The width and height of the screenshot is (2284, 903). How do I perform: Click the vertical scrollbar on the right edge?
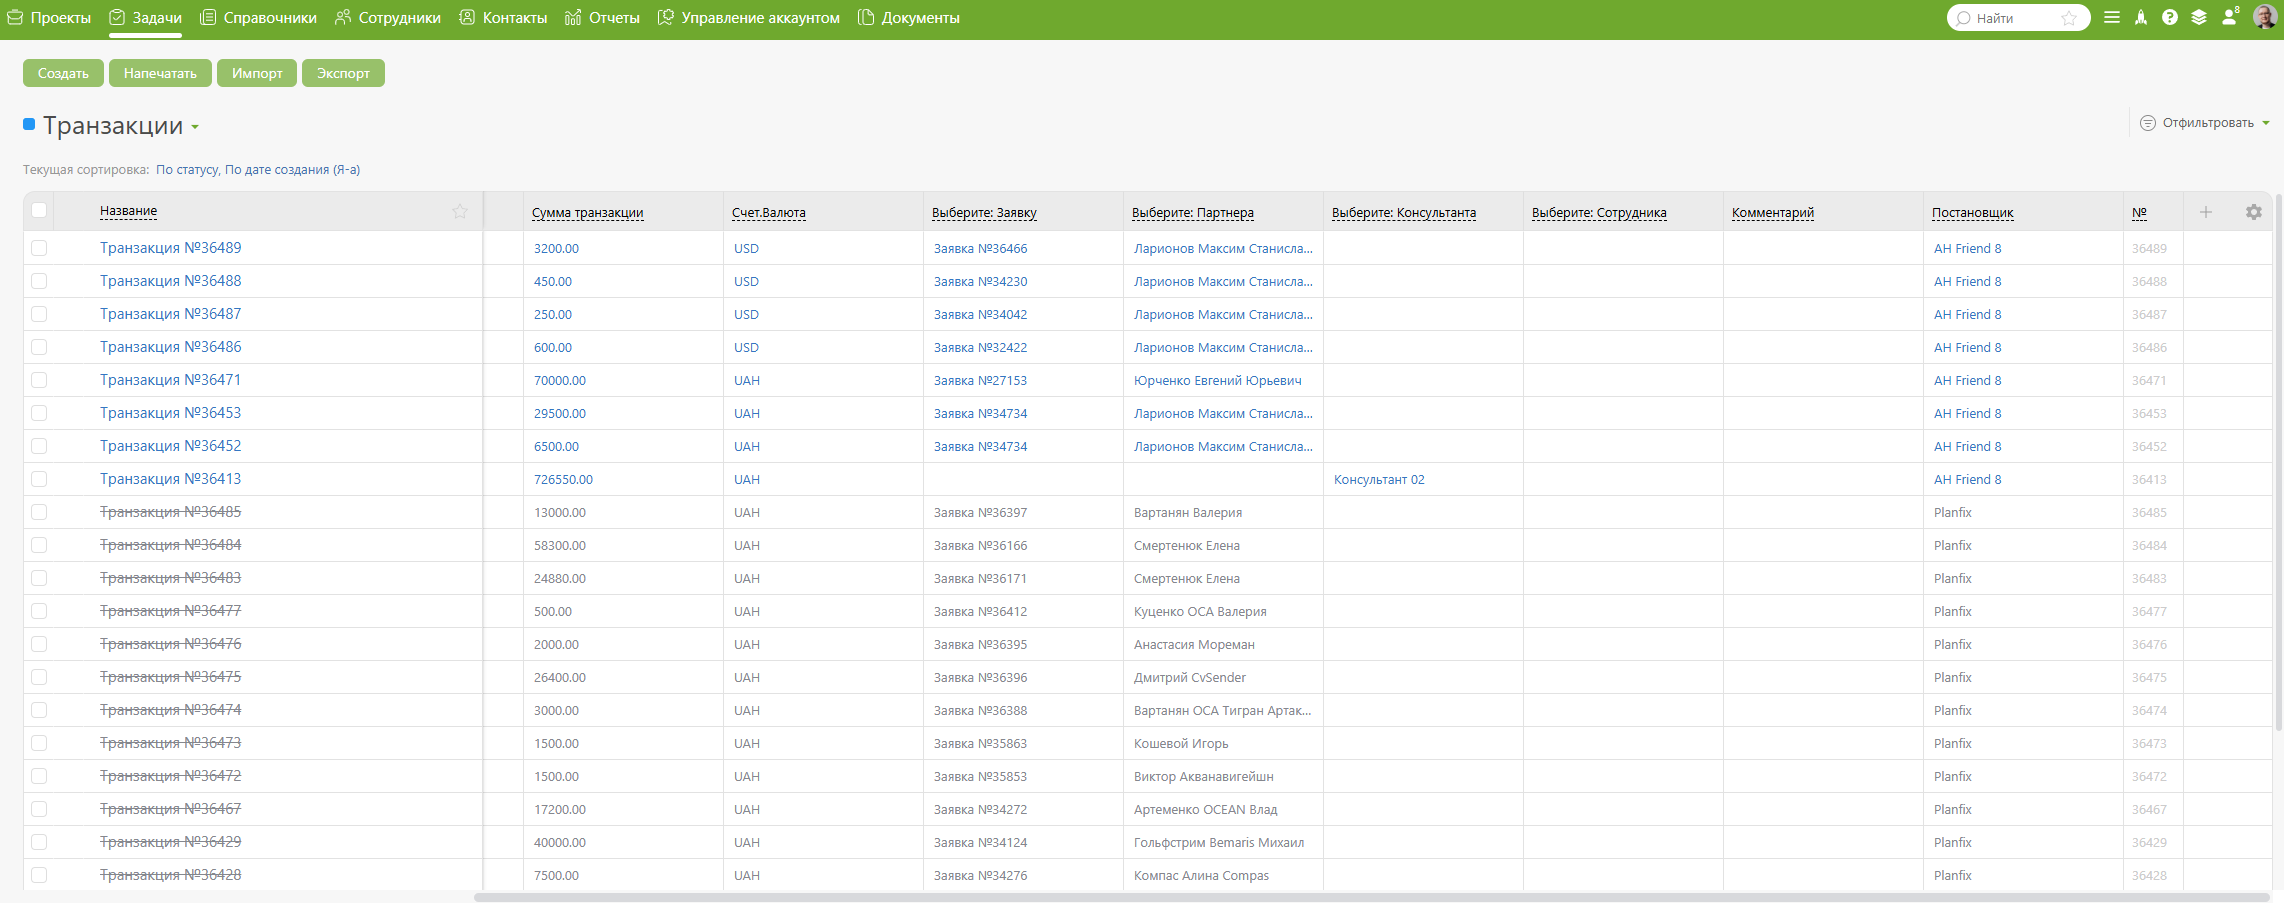(2279, 460)
